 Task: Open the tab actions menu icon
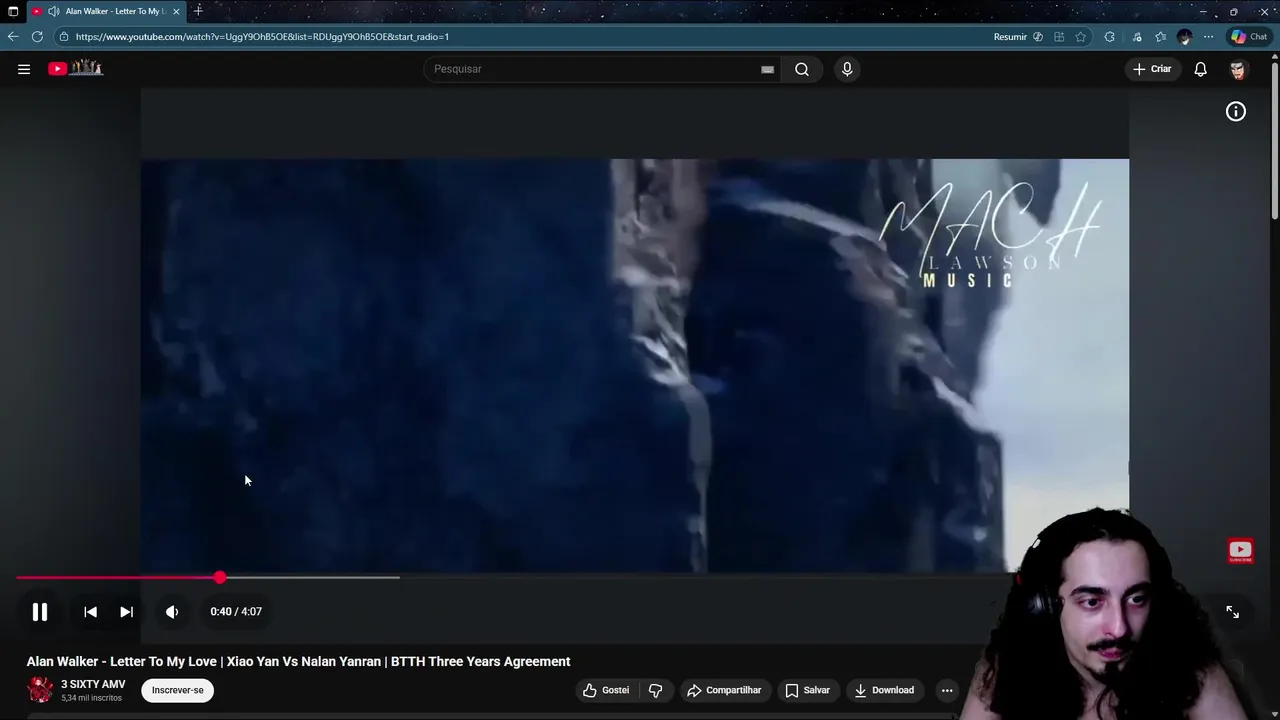tap(13, 11)
